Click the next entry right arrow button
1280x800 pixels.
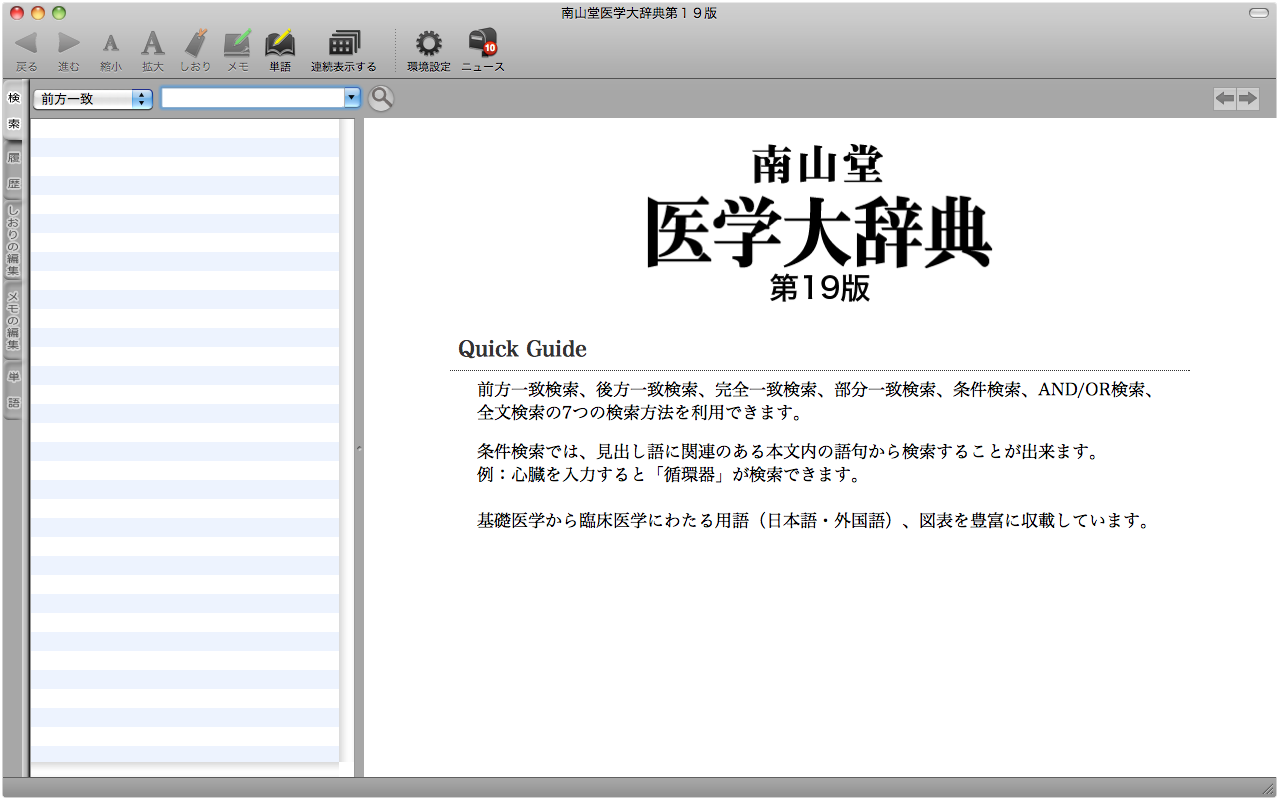click(1247, 98)
